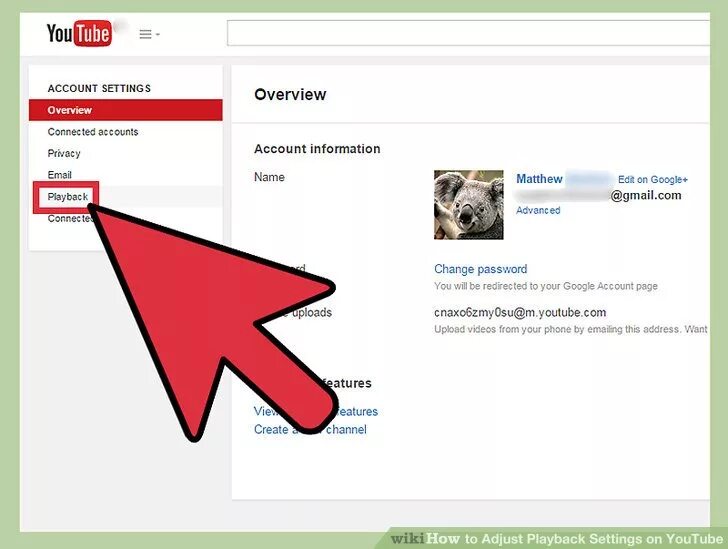This screenshot has width=728, height=549.
Task: Click the koala profile picture
Action: [x=468, y=205]
